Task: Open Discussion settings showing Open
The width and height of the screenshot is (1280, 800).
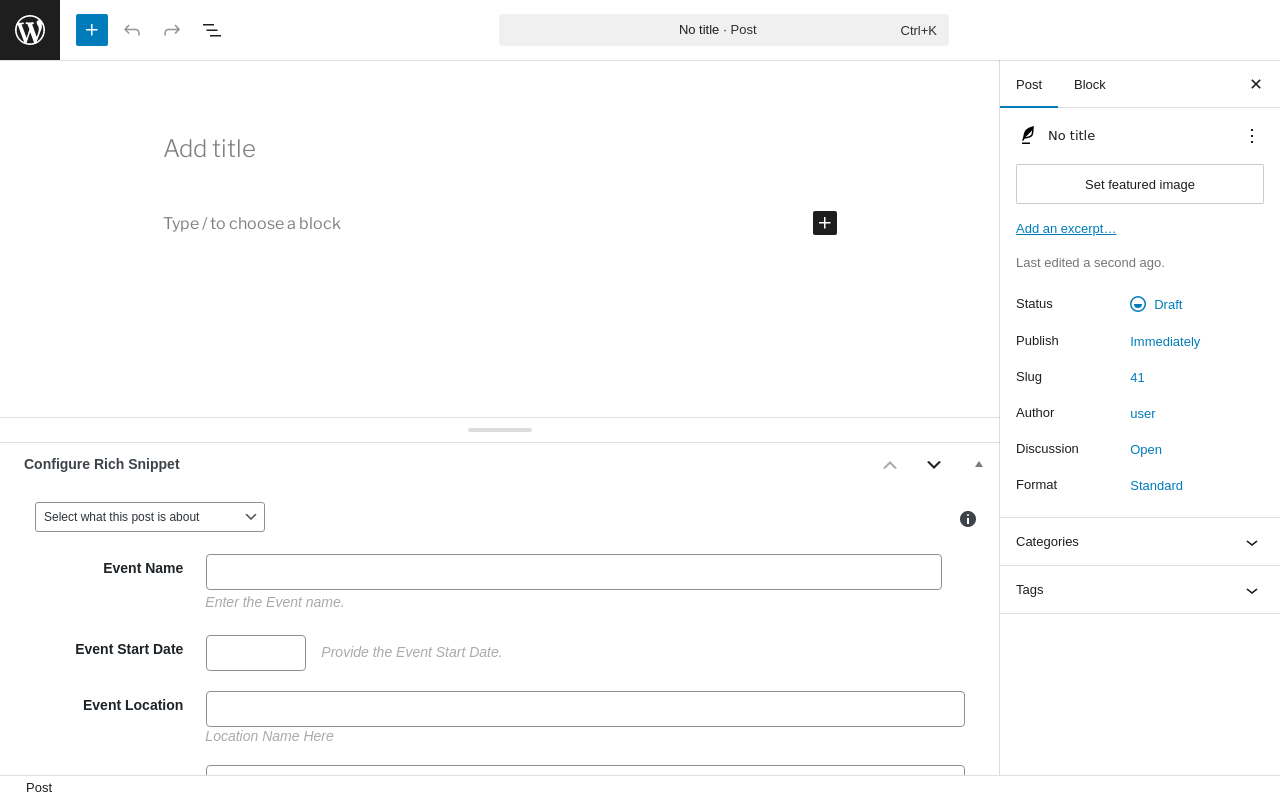Action: tap(1146, 449)
